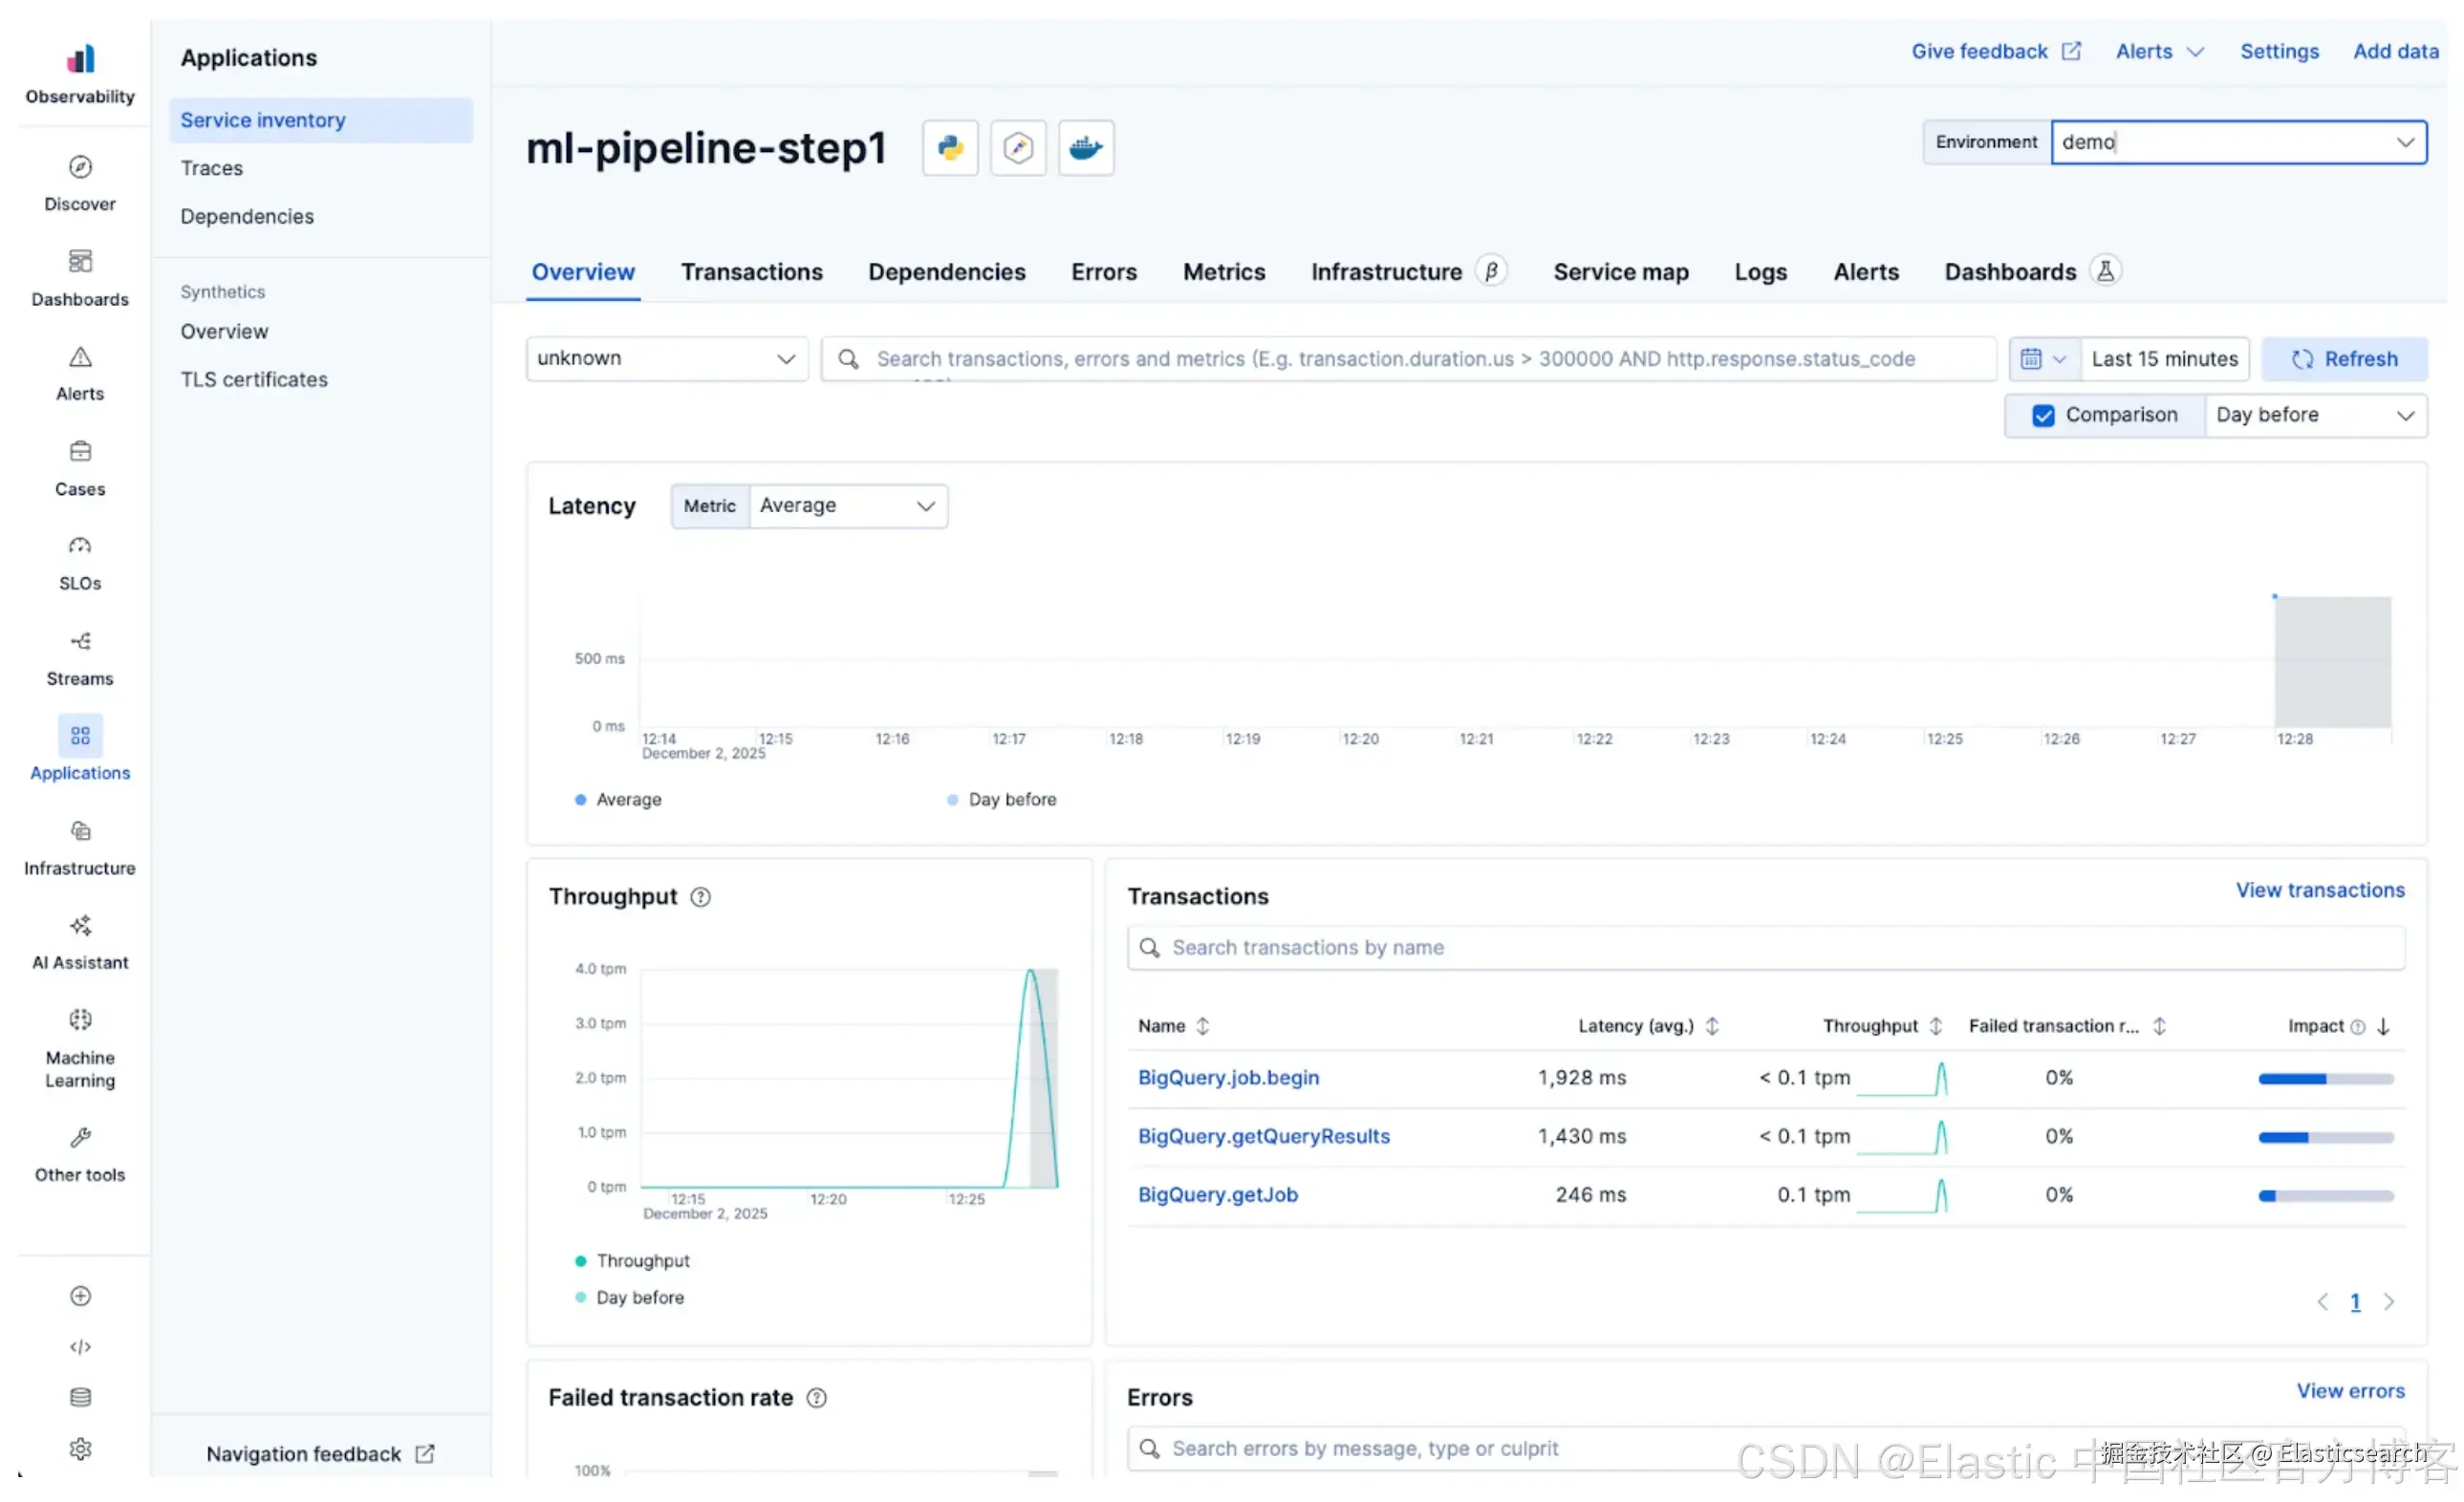Toggle Day before series in Throughput legend
2464x1502 pixels.
point(639,1297)
